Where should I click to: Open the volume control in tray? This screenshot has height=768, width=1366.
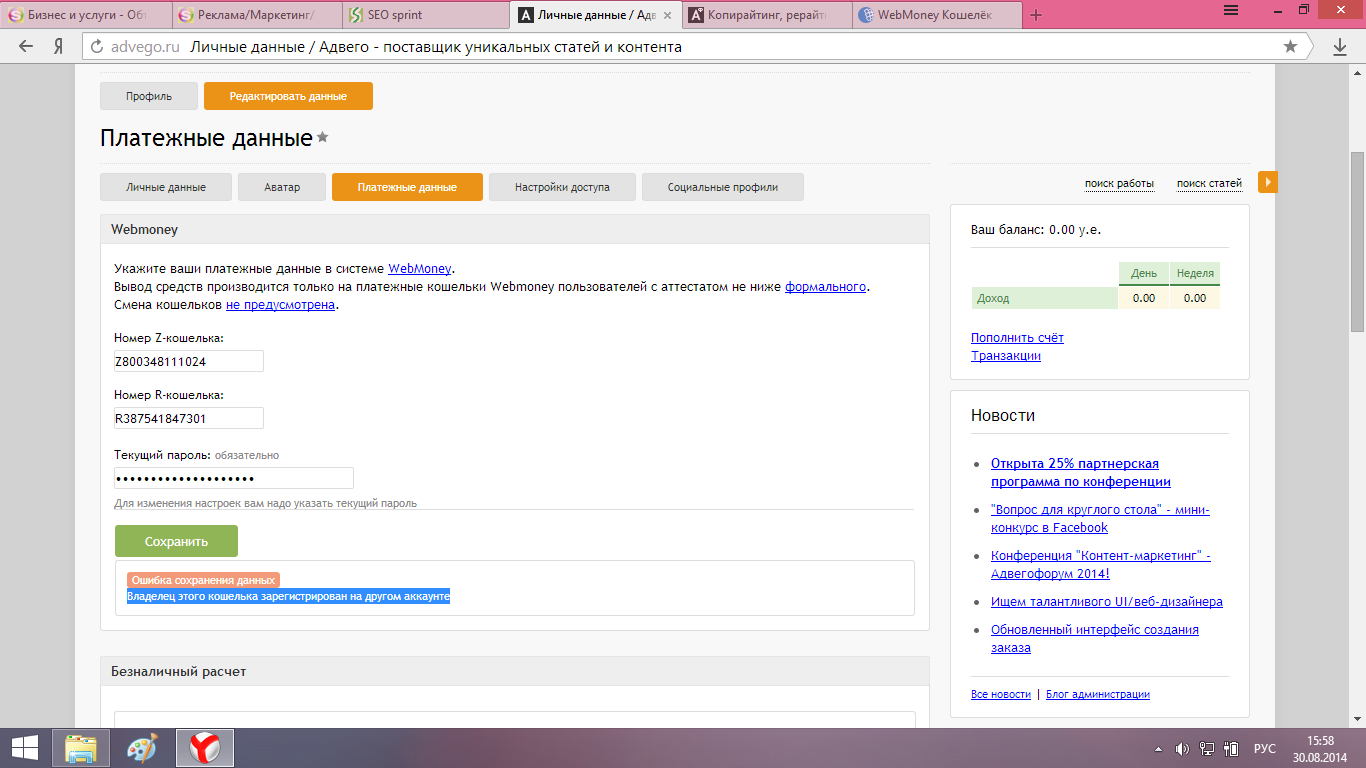coord(1182,748)
